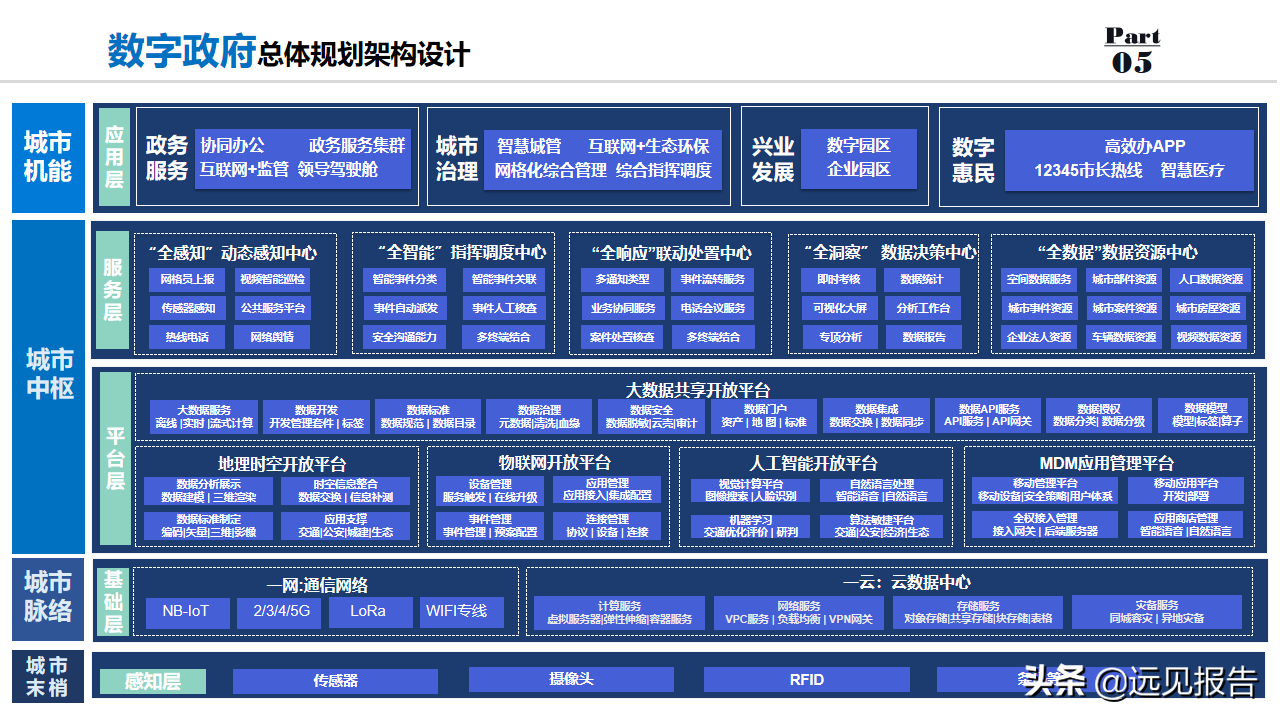Click 12345市长热线 text
This screenshot has height=720, width=1280.
point(1088,170)
